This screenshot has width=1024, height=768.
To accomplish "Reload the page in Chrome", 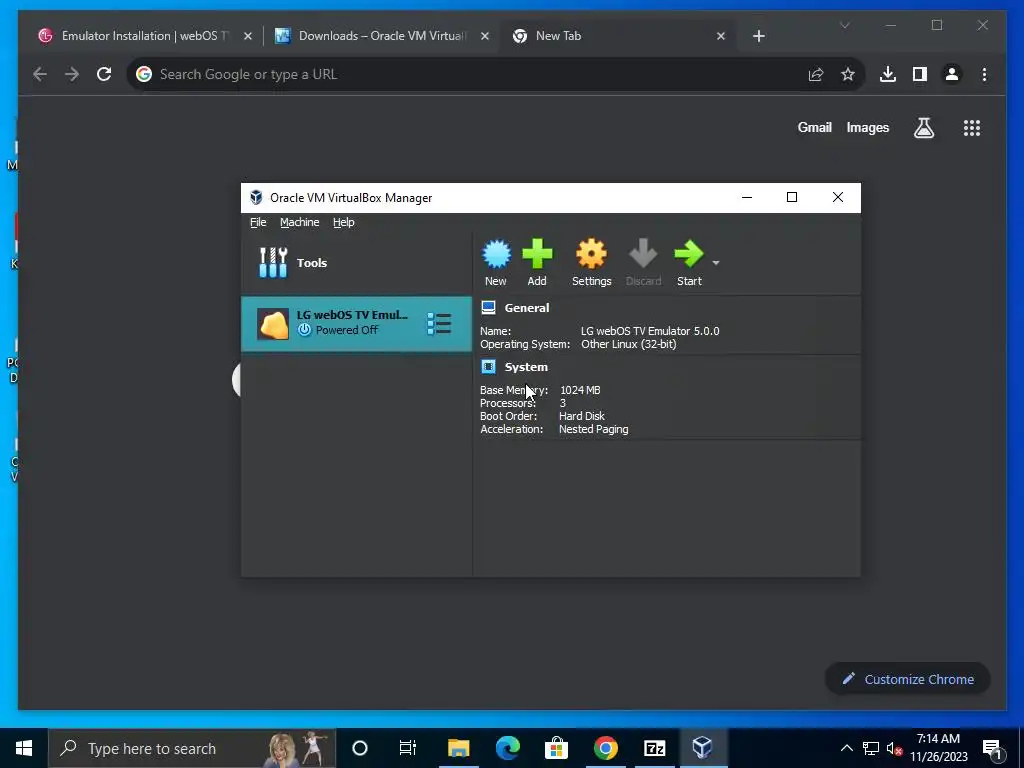I will [104, 74].
